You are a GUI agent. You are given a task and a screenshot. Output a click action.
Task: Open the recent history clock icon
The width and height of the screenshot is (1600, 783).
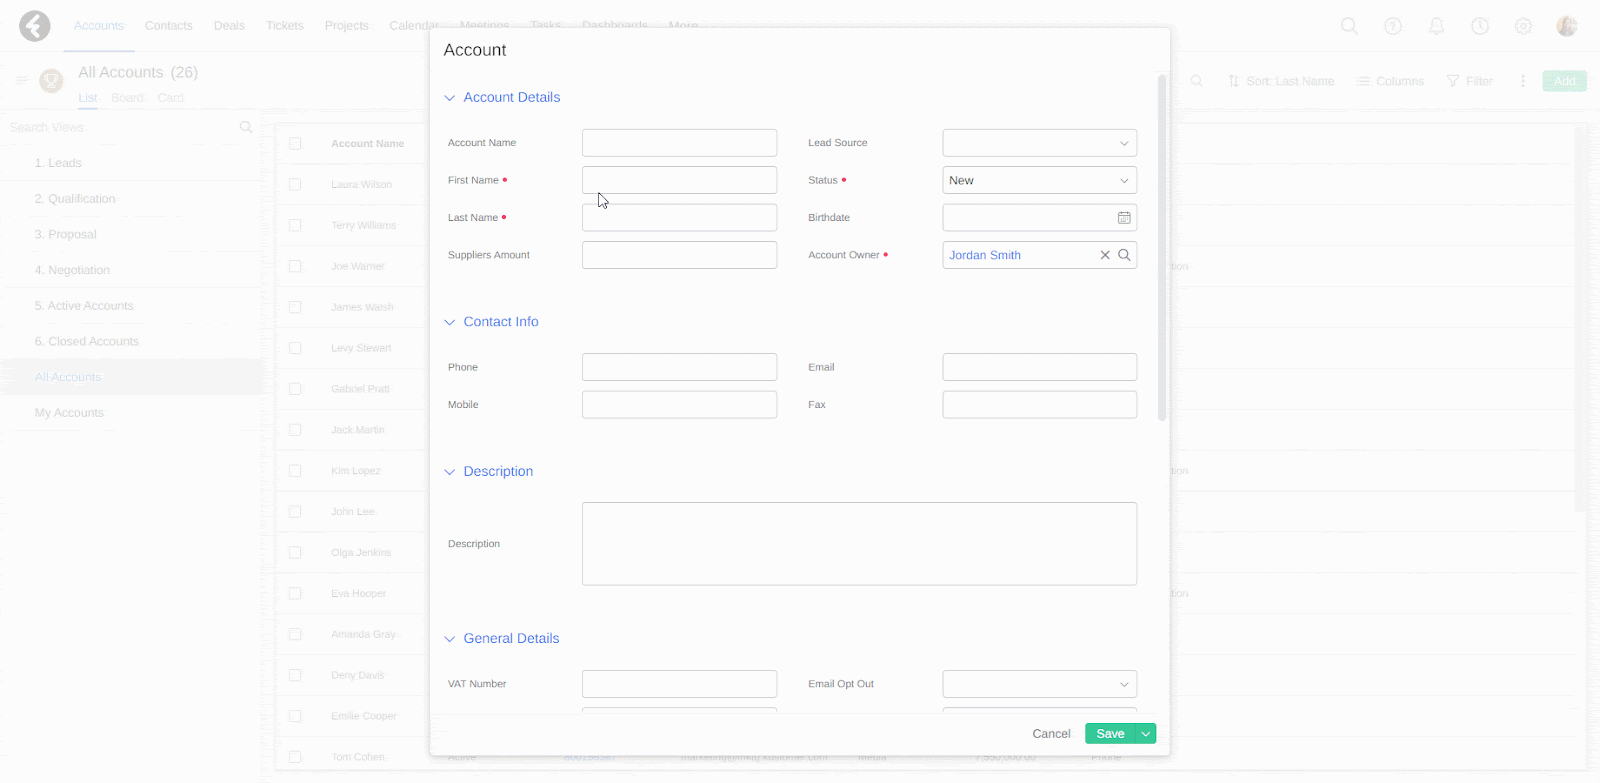(x=1480, y=26)
